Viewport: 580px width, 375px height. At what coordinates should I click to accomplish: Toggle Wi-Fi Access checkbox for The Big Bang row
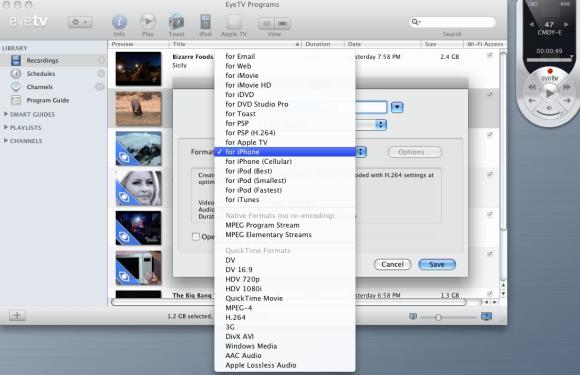click(x=490, y=294)
